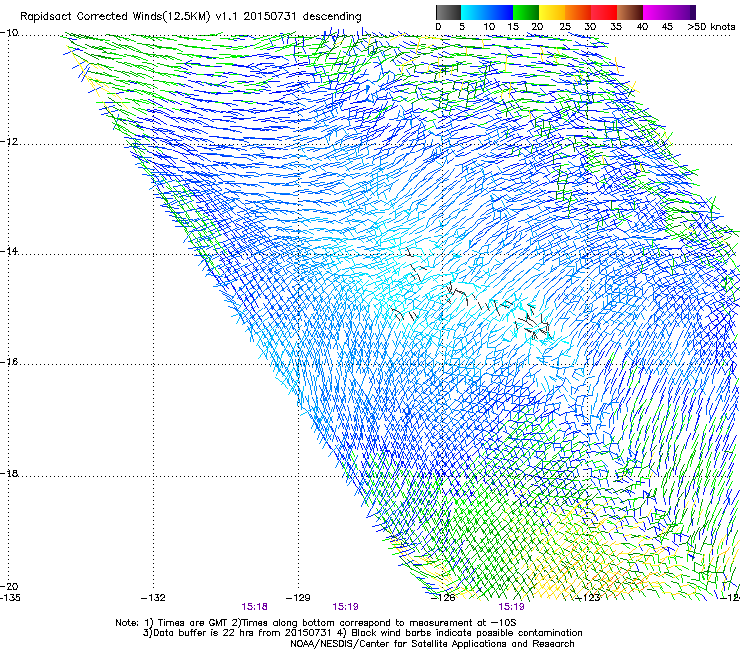Click the yellow 20–25 knots legend segment

point(552,12)
